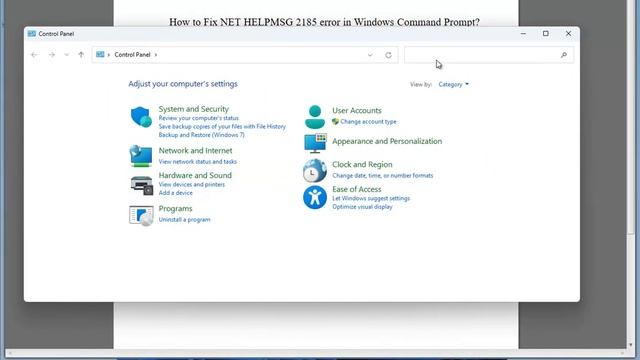The height and width of the screenshot is (360, 640).
Task: Expand chevron before Control Panel breadcrumb
Action: [109, 55]
